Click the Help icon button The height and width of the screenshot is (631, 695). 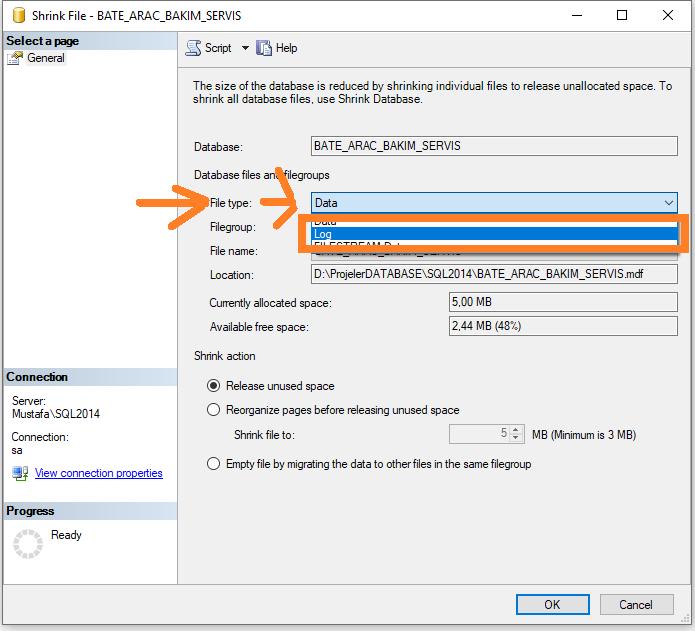pos(265,48)
